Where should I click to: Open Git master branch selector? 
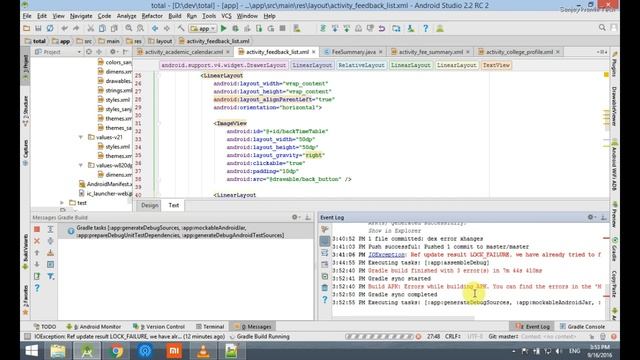click(503, 337)
